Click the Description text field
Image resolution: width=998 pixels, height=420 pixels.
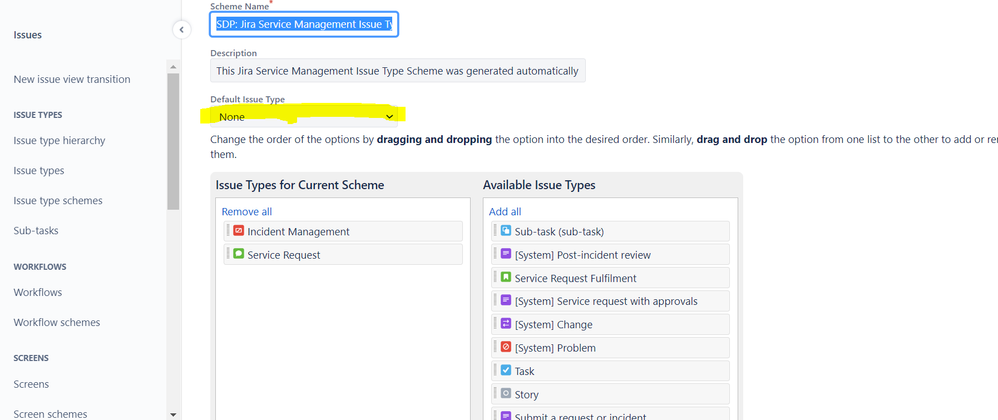click(398, 71)
